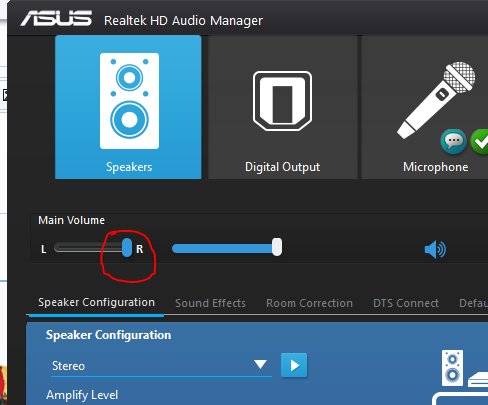Play the speaker test sound
The height and width of the screenshot is (405, 488).
(294, 365)
